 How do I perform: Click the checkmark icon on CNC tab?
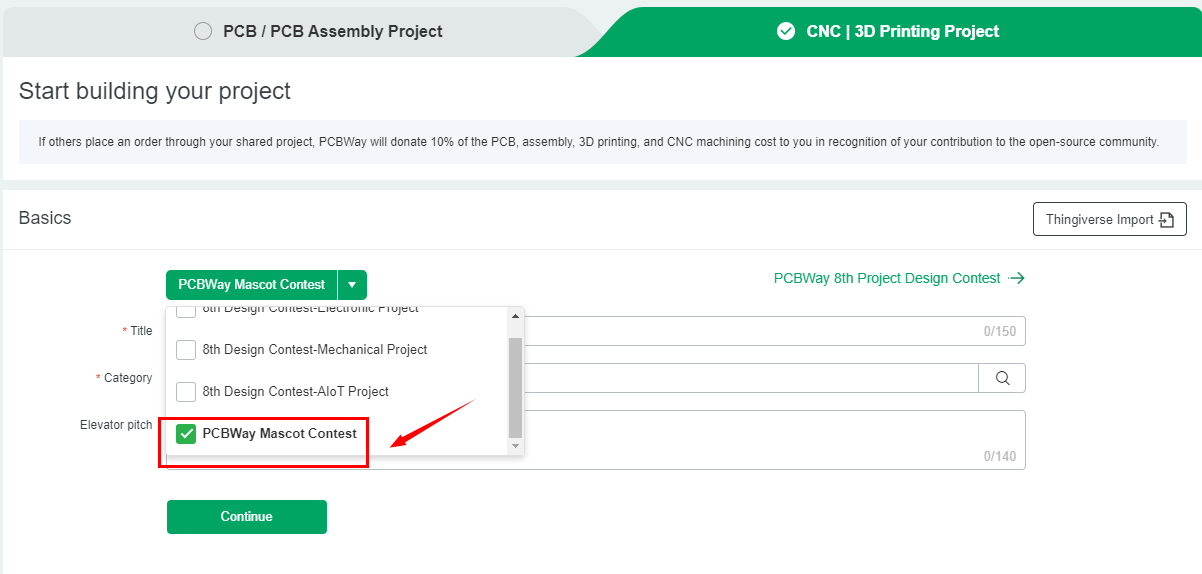(x=786, y=31)
